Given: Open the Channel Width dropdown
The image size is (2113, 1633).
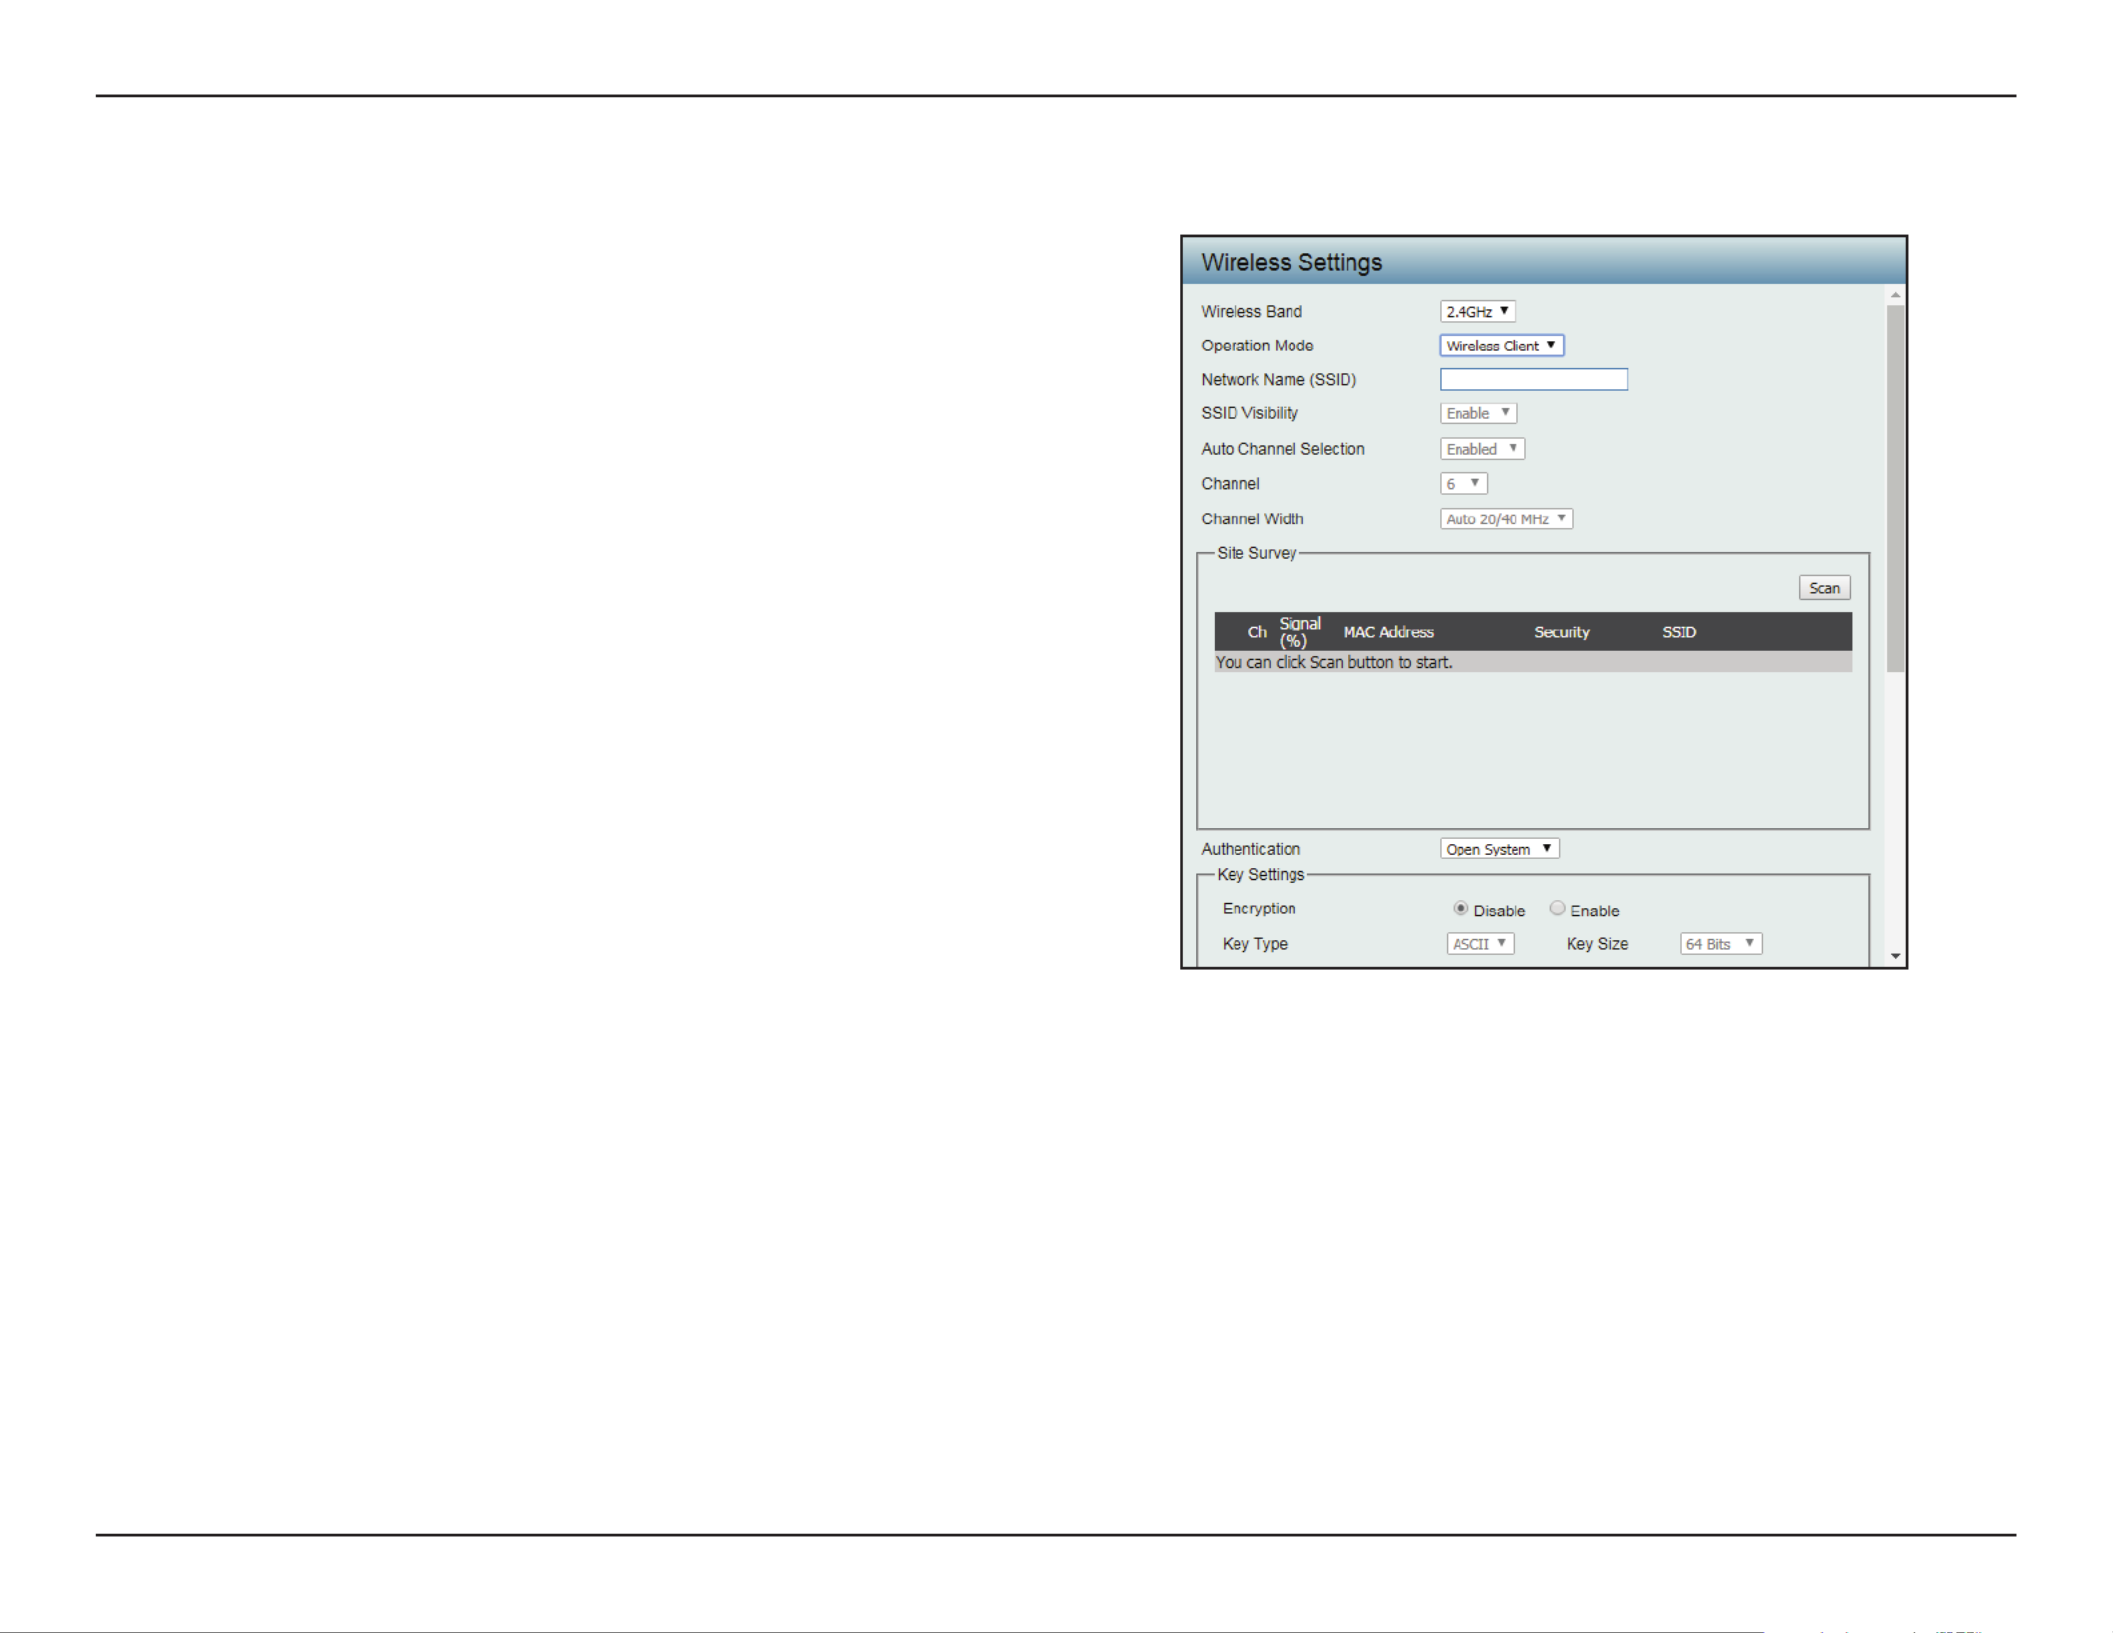Looking at the screenshot, I should click(x=1506, y=519).
